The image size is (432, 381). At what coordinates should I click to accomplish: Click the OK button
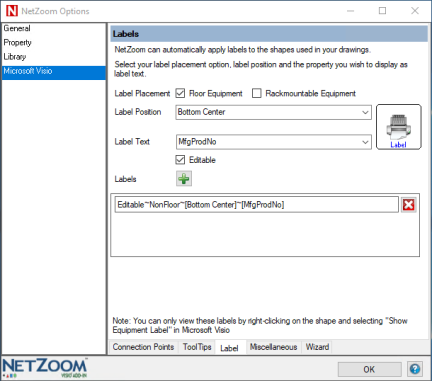[369, 369]
